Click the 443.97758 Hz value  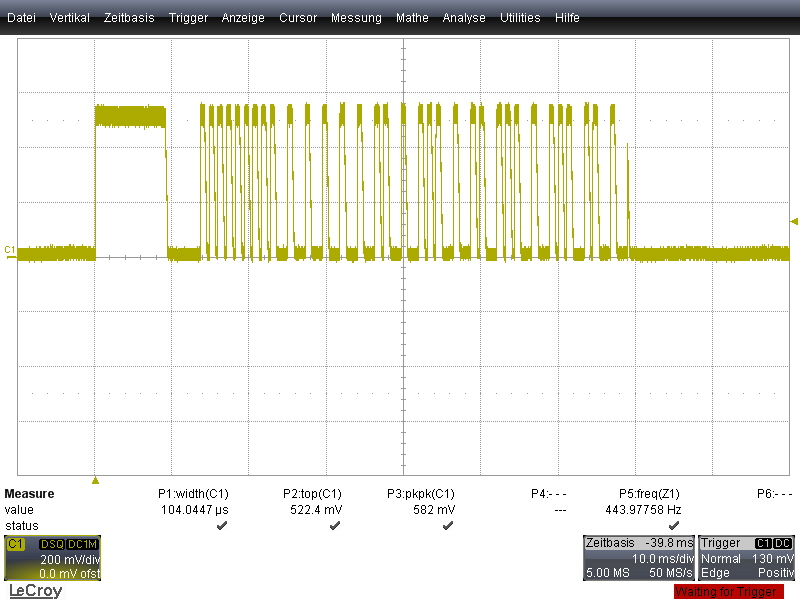[643, 510]
